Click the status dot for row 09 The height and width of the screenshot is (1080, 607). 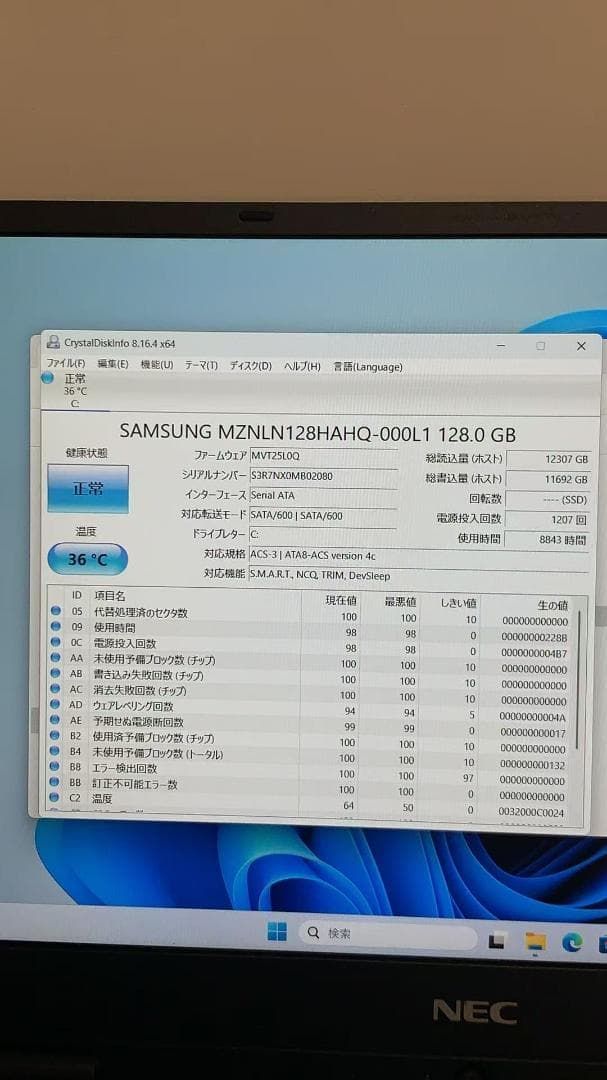coord(56,626)
